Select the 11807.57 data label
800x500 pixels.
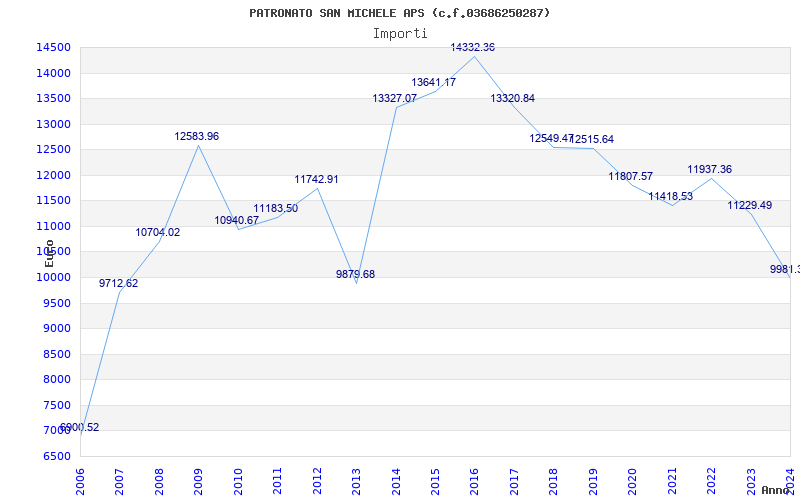click(x=631, y=176)
